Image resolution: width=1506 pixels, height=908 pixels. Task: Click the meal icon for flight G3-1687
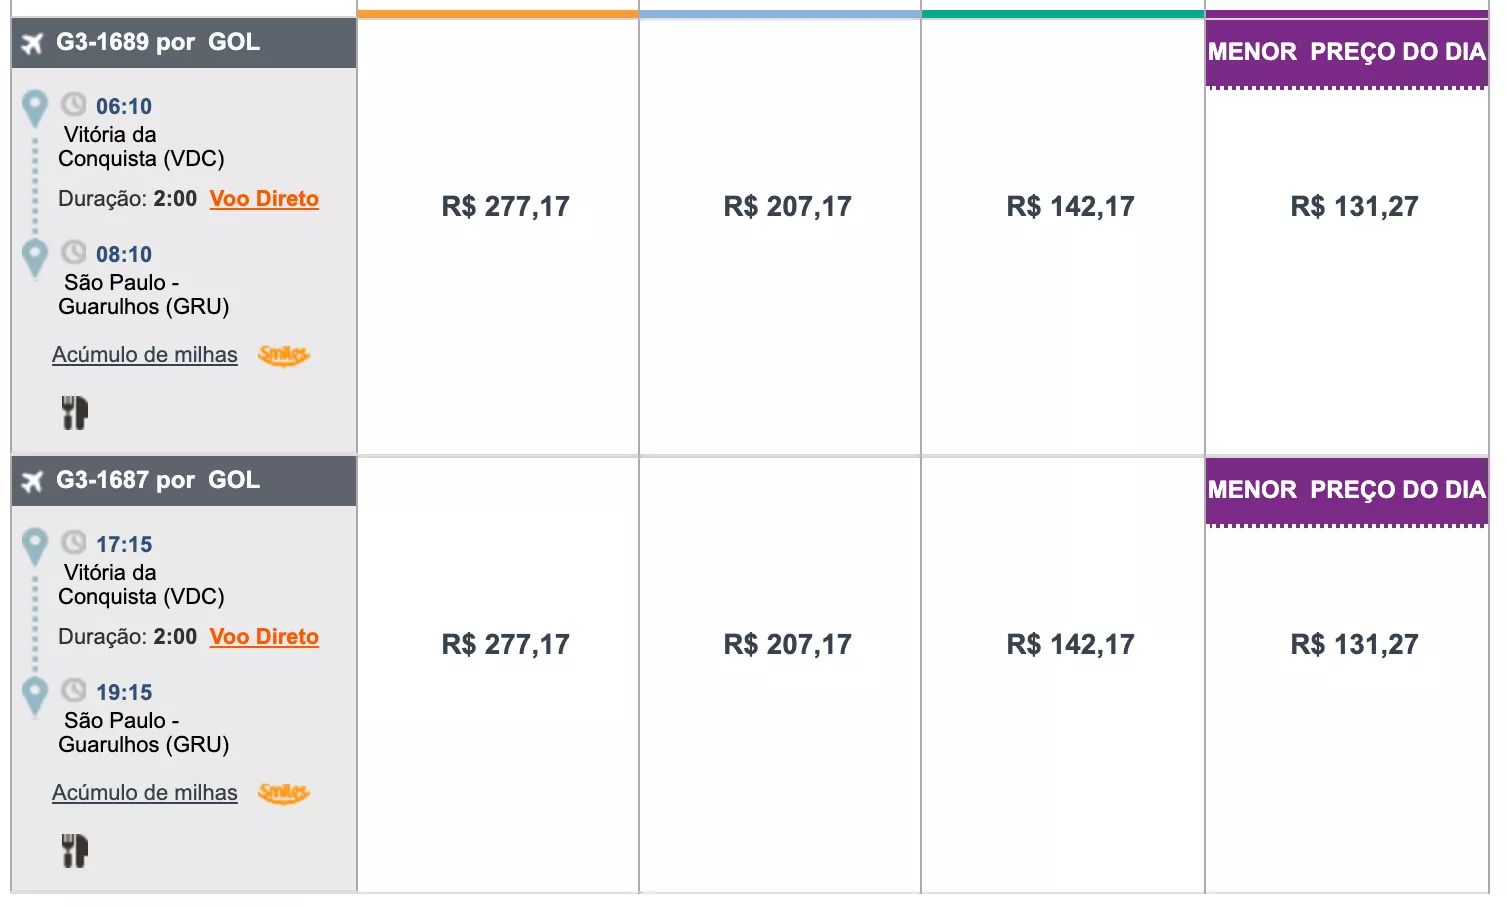pos(75,850)
